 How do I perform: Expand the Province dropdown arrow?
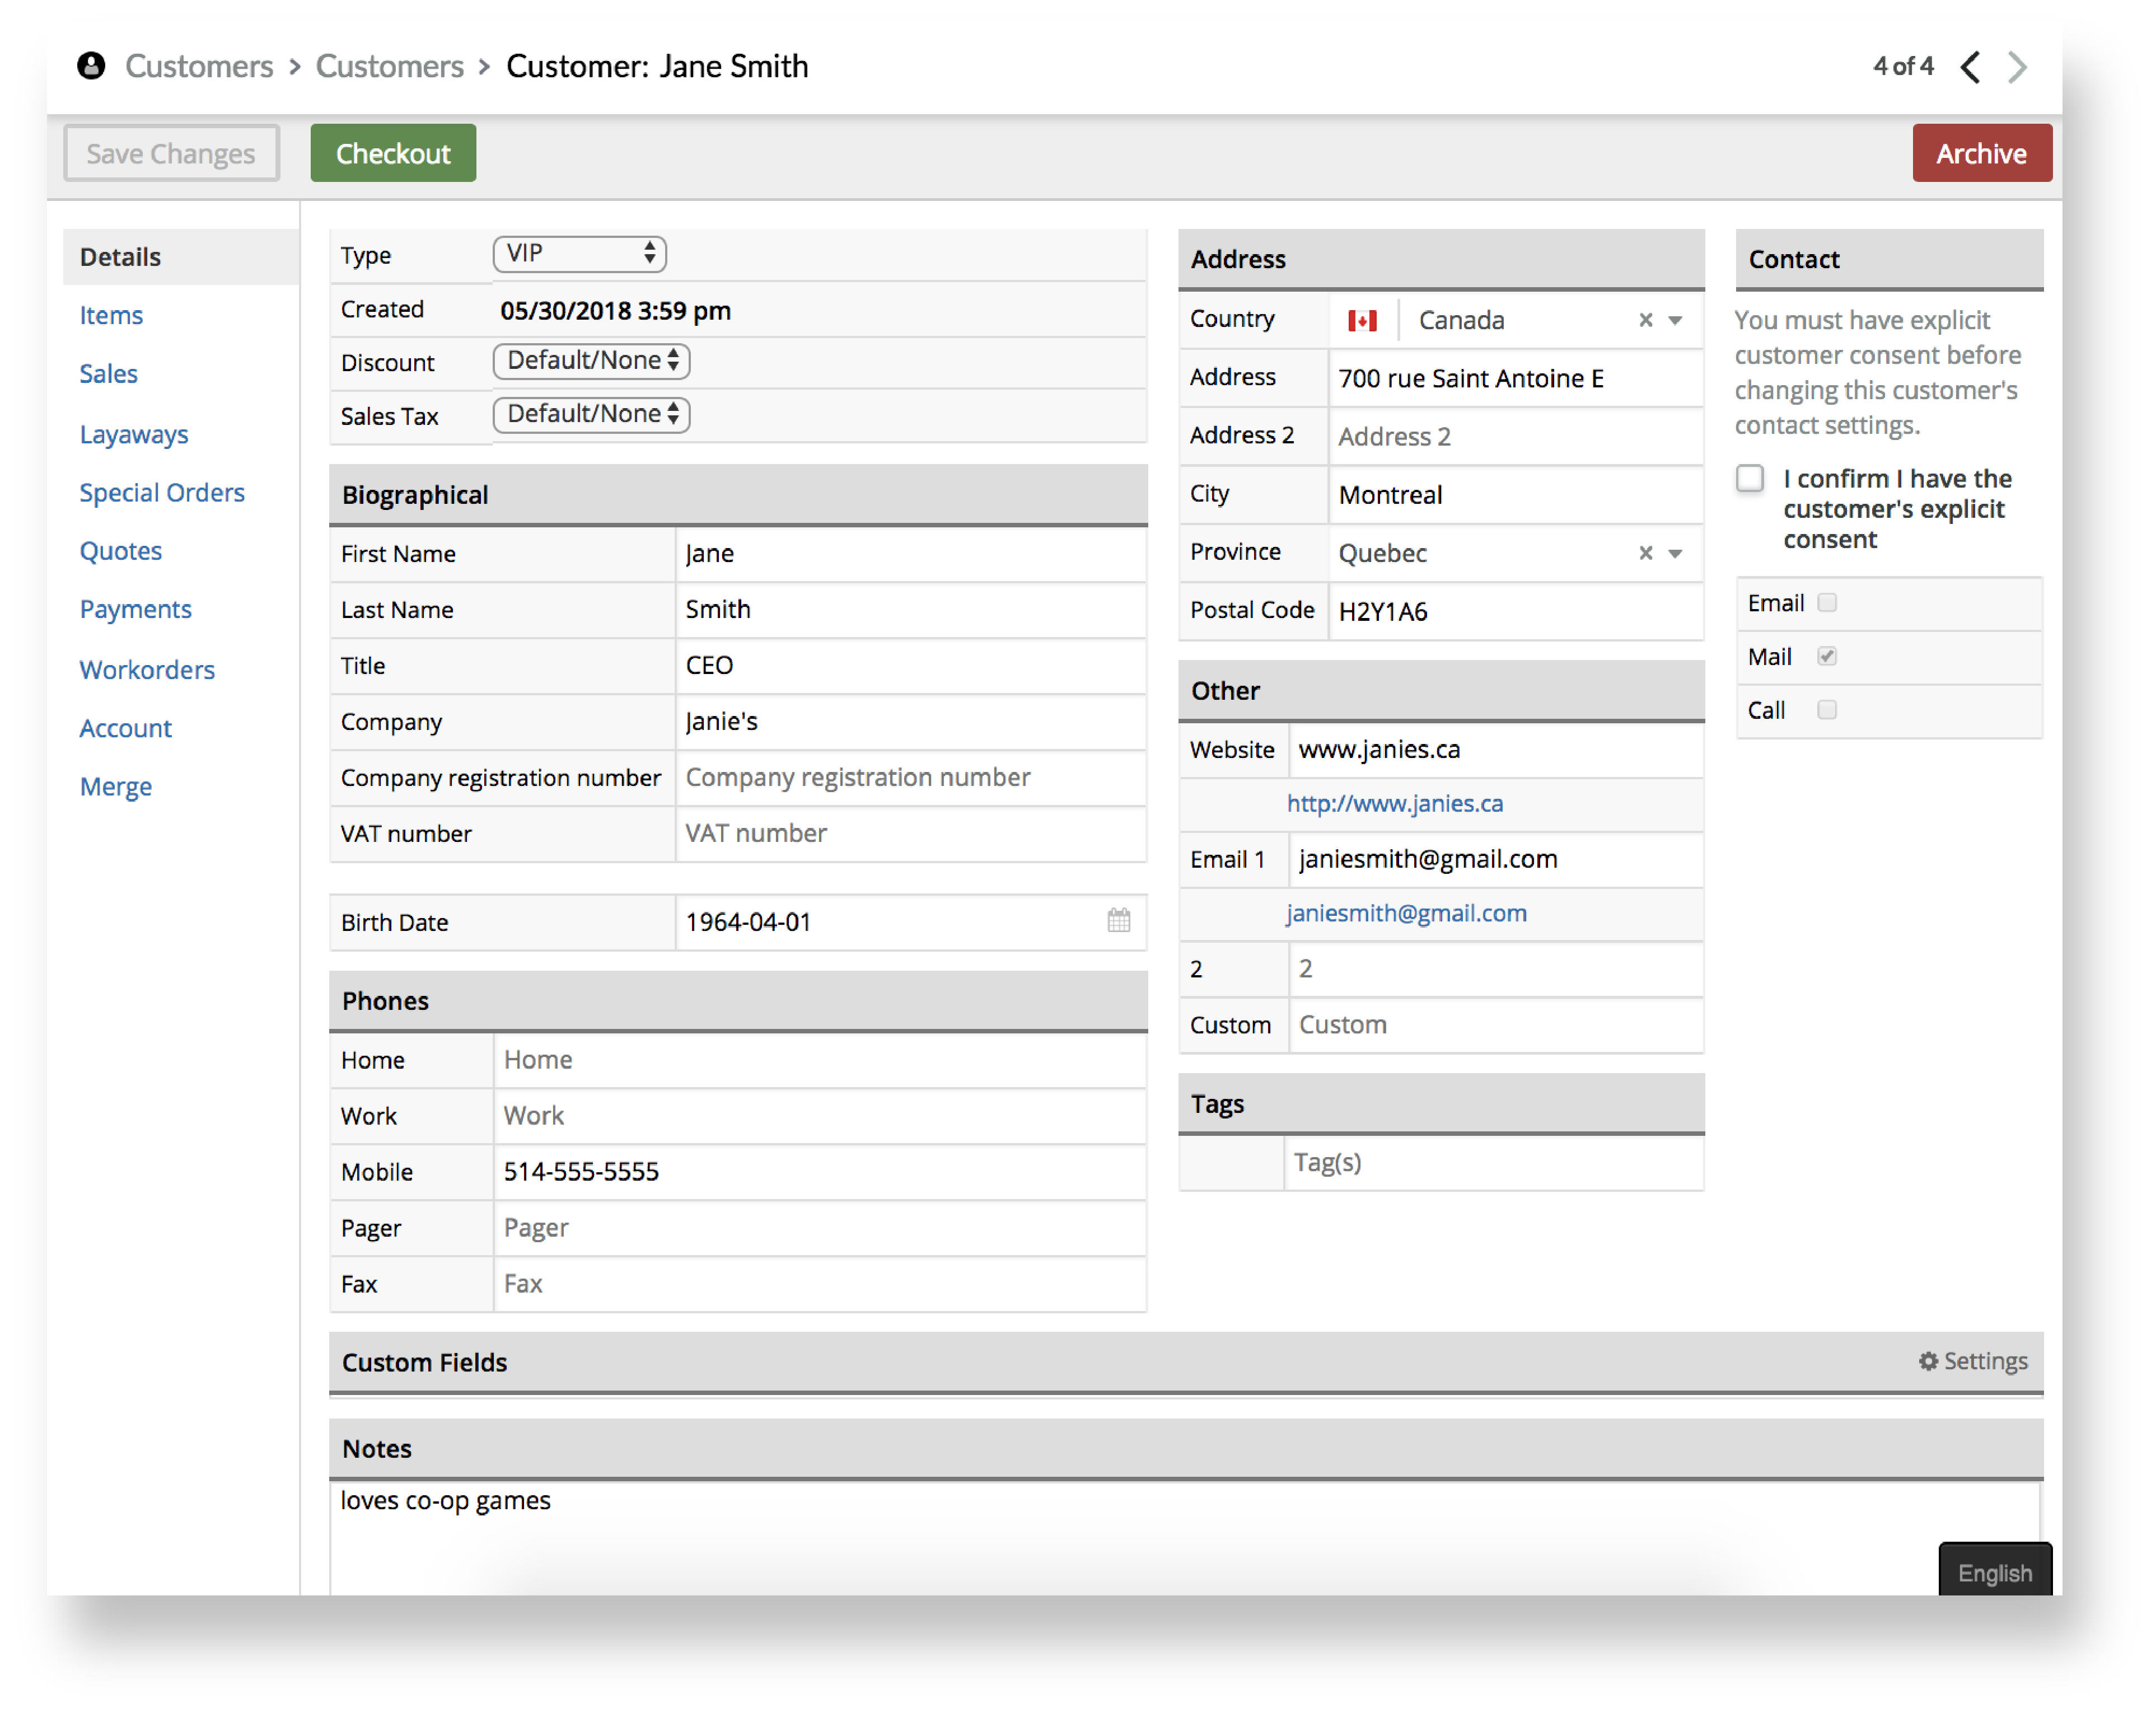[1675, 554]
